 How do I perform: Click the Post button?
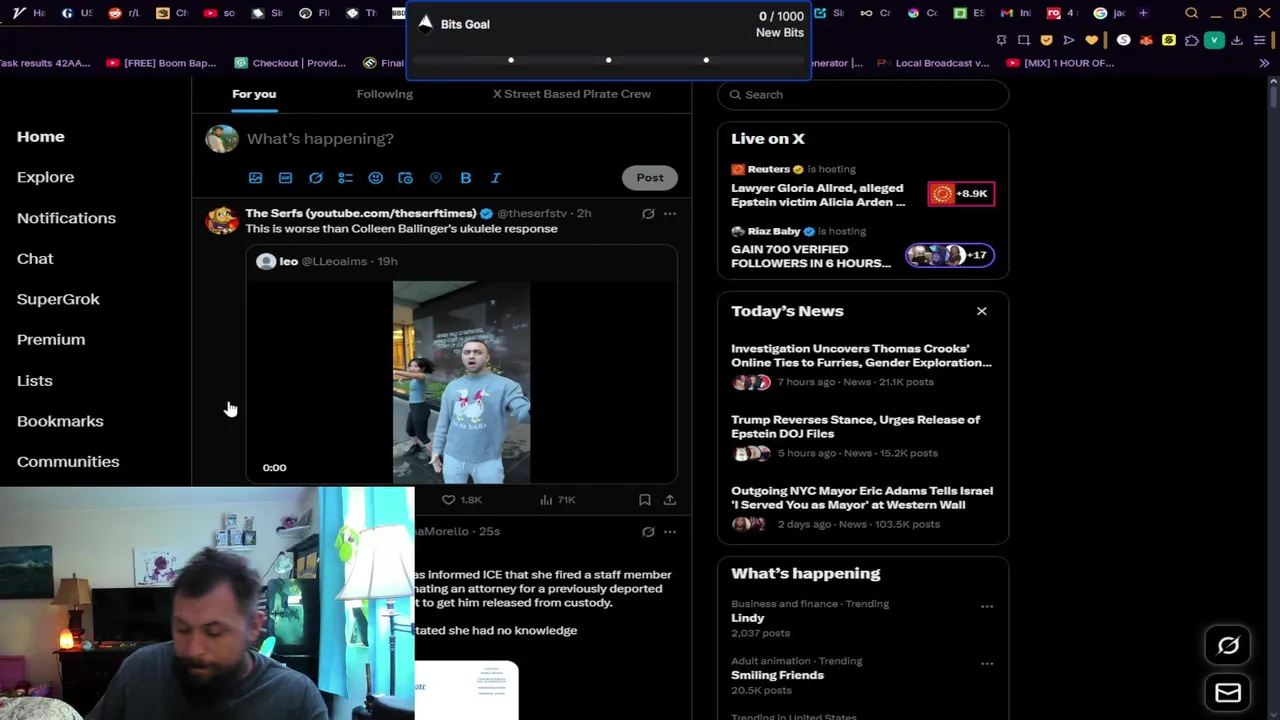tap(650, 178)
